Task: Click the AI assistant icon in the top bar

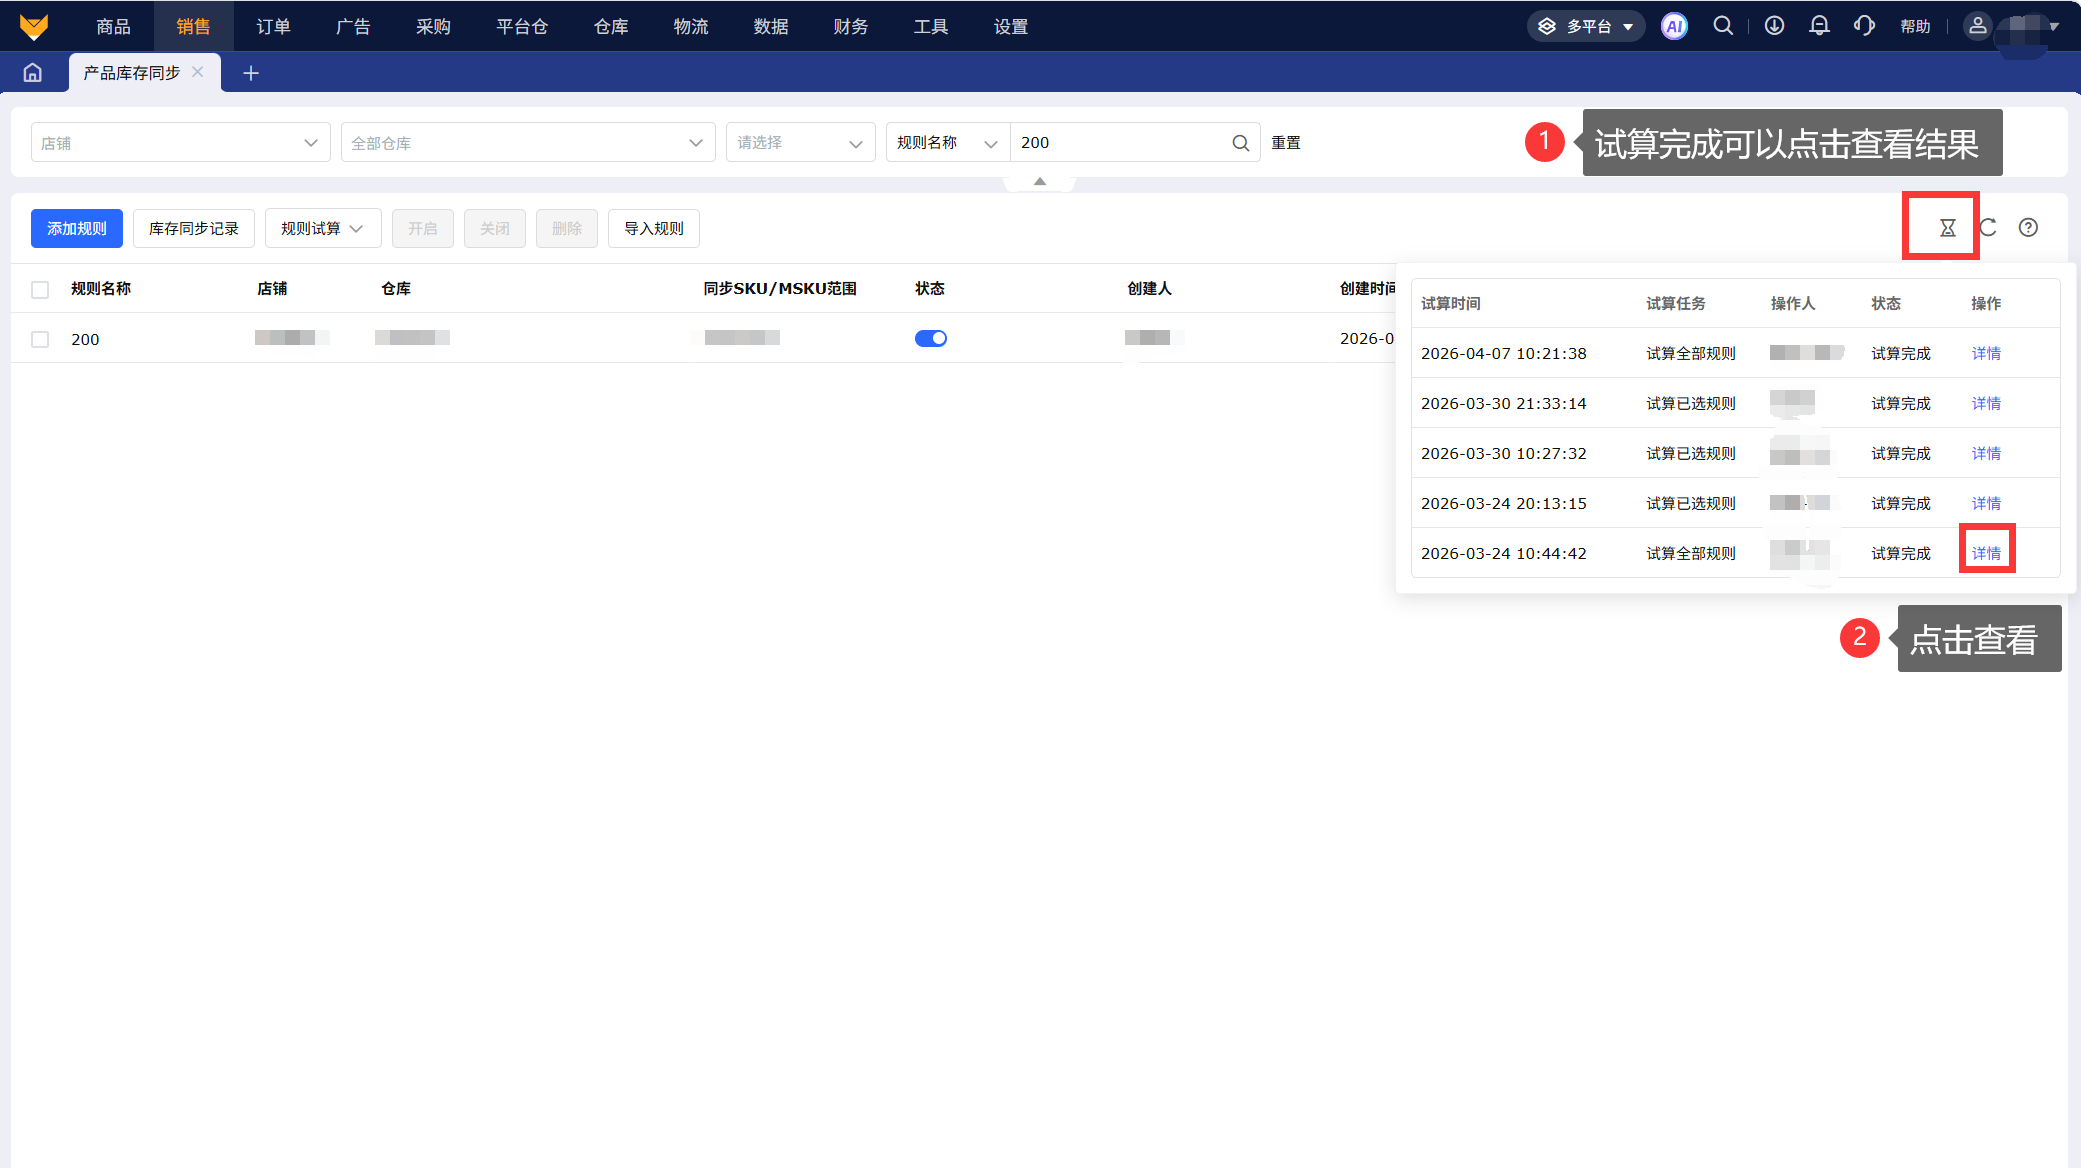Action: tap(1674, 26)
